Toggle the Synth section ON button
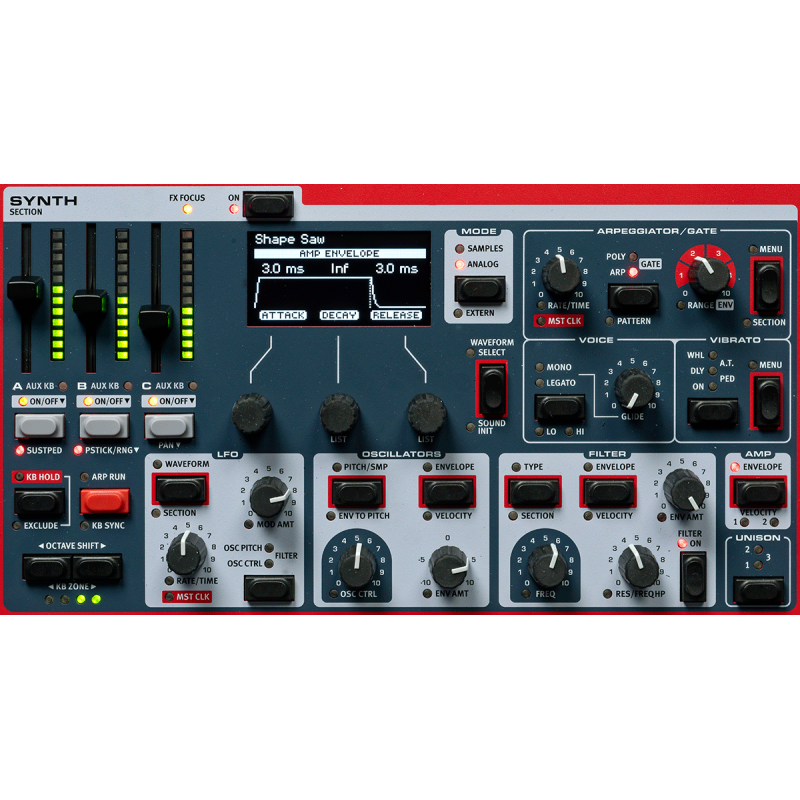Viewport: 800px width, 800px height. pos(268,205)
